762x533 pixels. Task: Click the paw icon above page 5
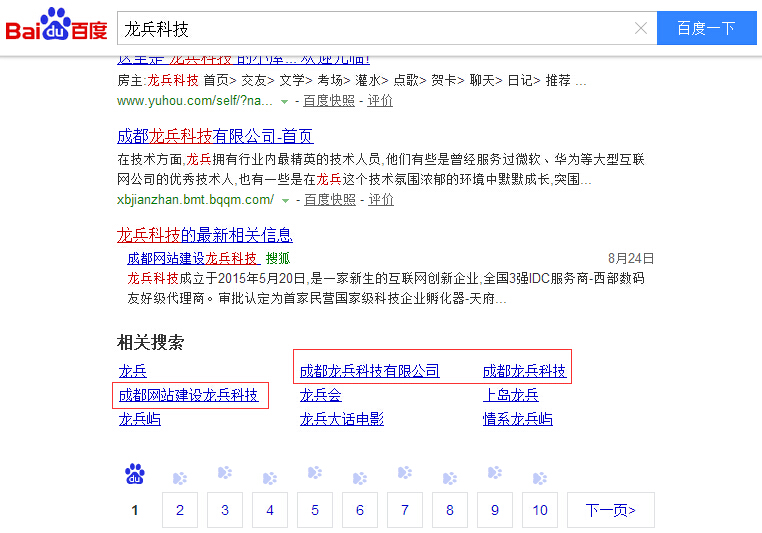315,473
